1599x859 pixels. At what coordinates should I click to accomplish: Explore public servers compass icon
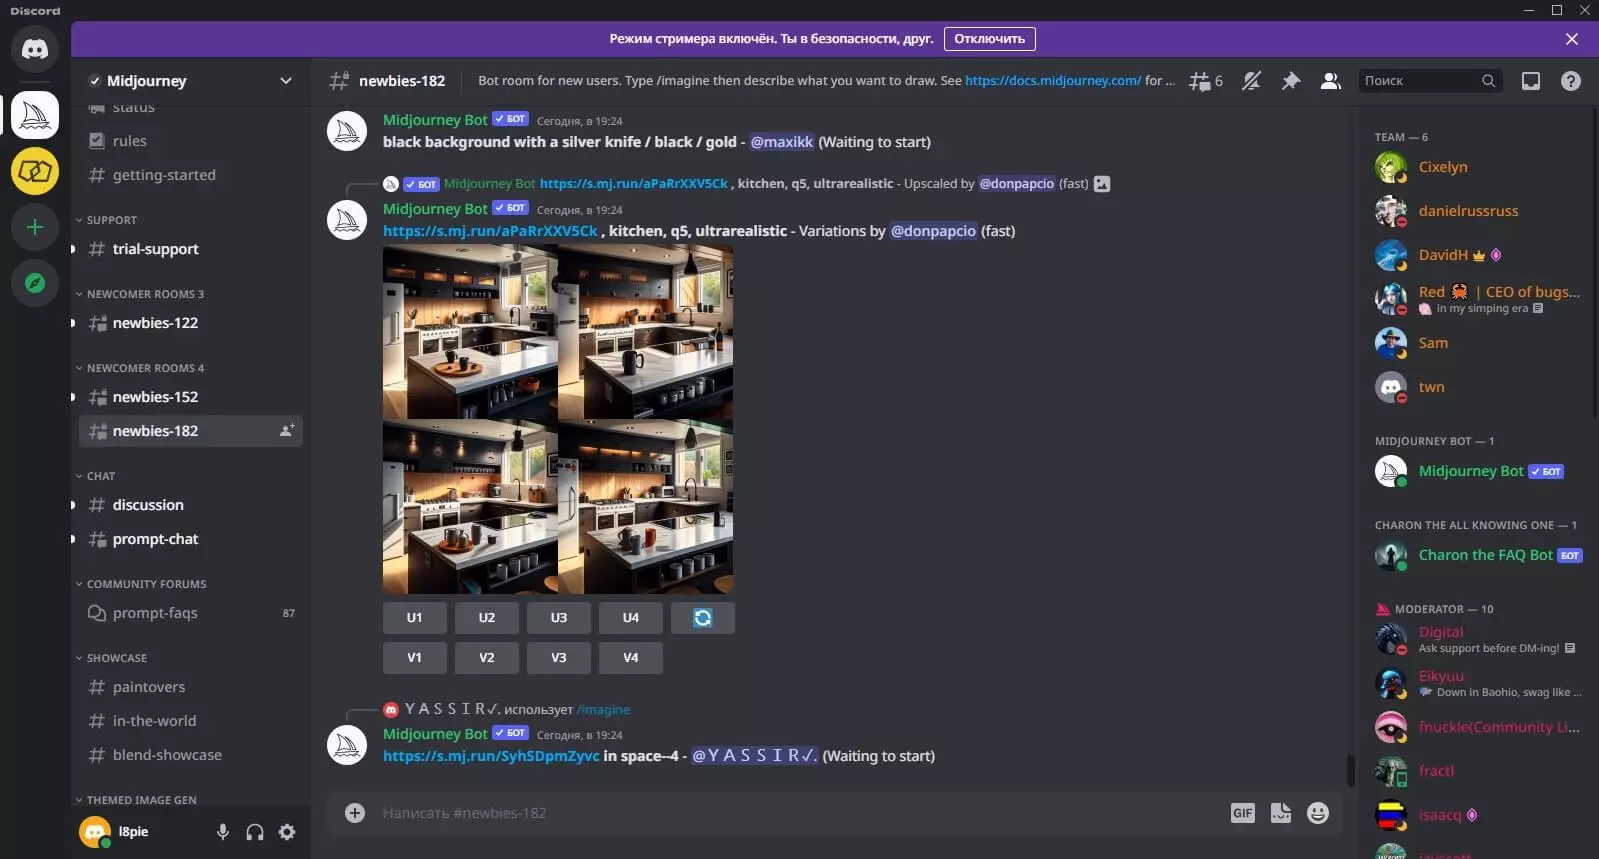click(x=35, y=283)
